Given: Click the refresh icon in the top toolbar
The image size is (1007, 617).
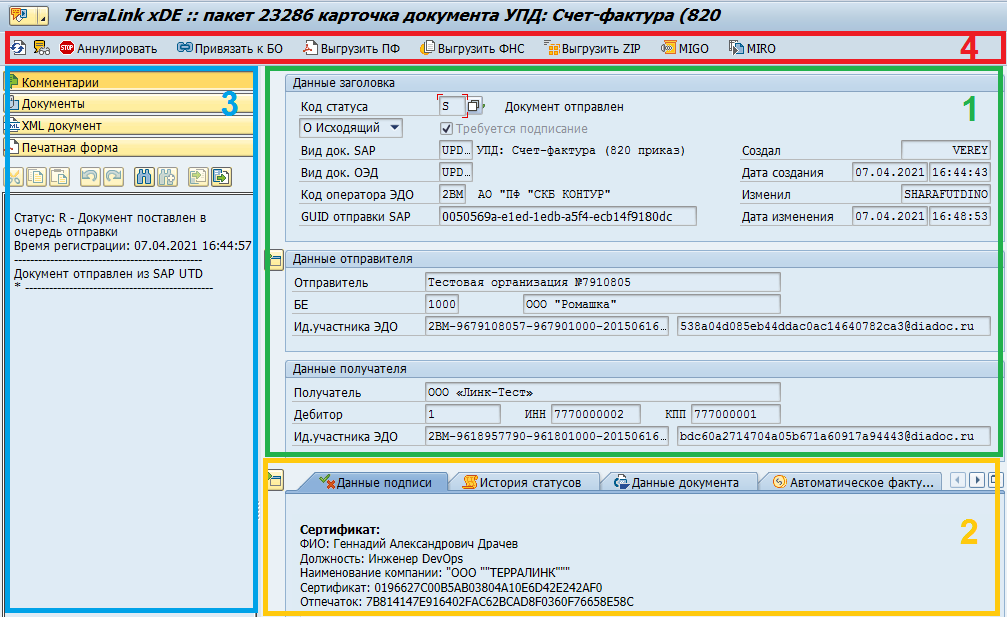Looking at the screenshot, I should (18, 48).
